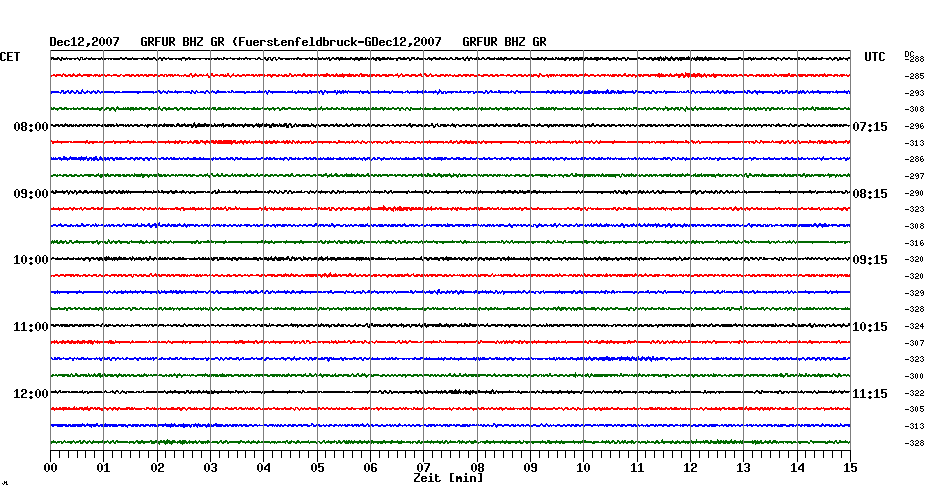Click the 11:00 CET time label
Viewport: 930px width, 494px height.
[x=31, y=327]
